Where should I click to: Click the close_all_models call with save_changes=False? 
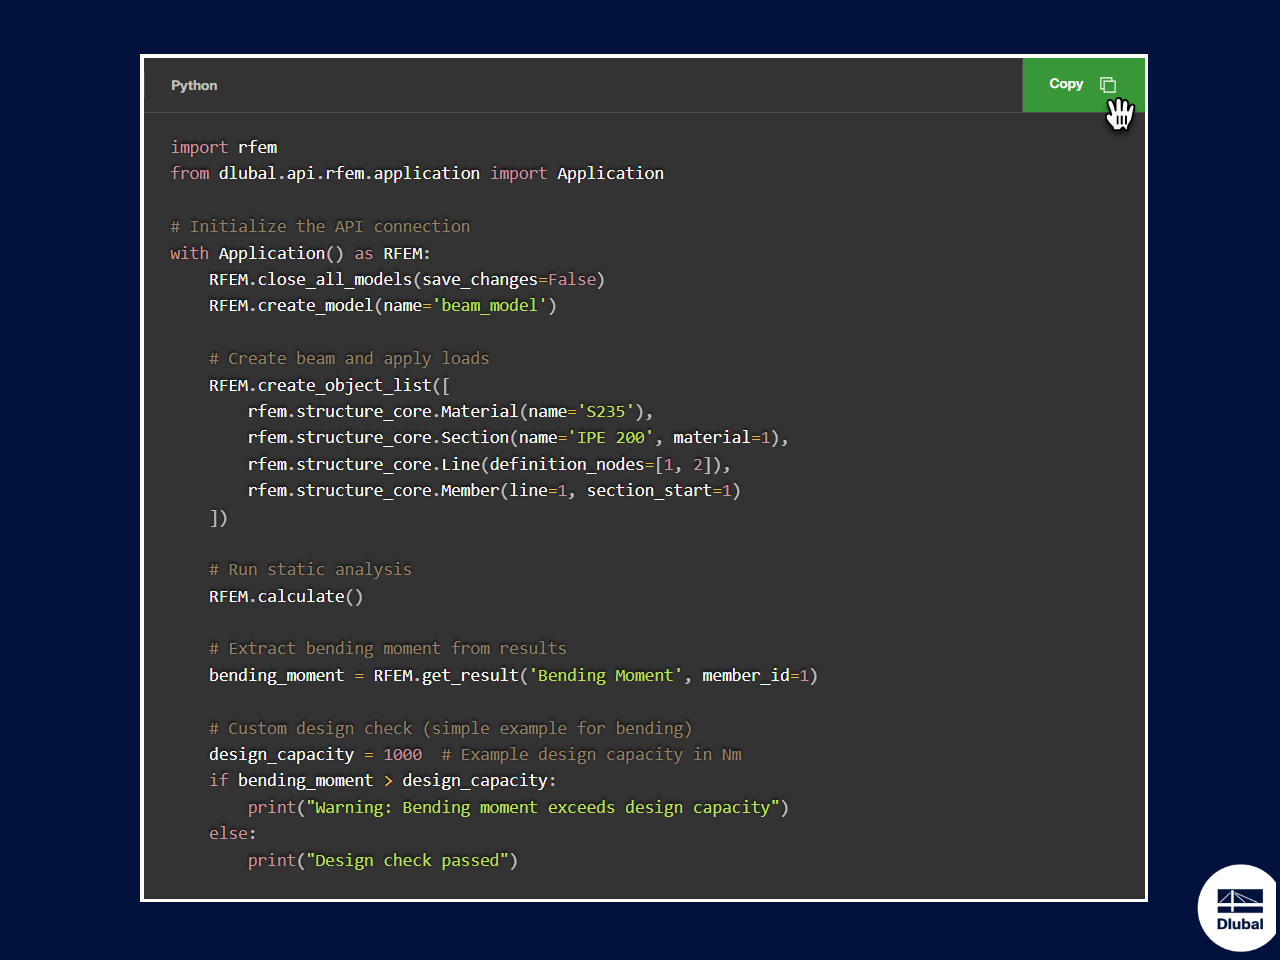[406, 279]
